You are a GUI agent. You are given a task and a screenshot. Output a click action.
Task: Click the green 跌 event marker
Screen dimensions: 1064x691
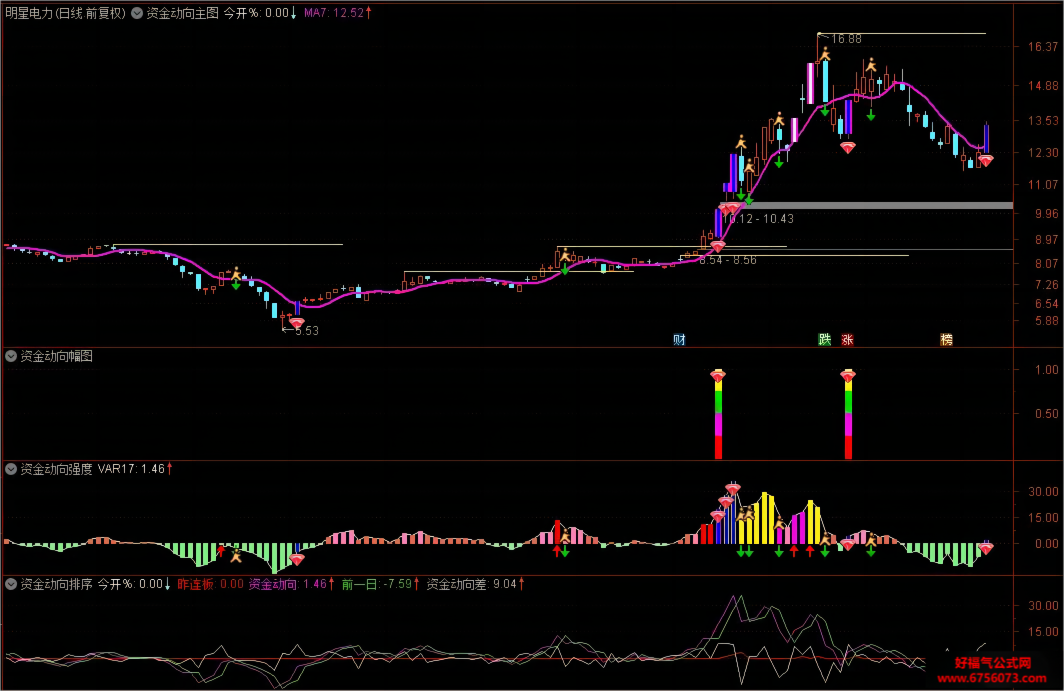tap(824, 339)
